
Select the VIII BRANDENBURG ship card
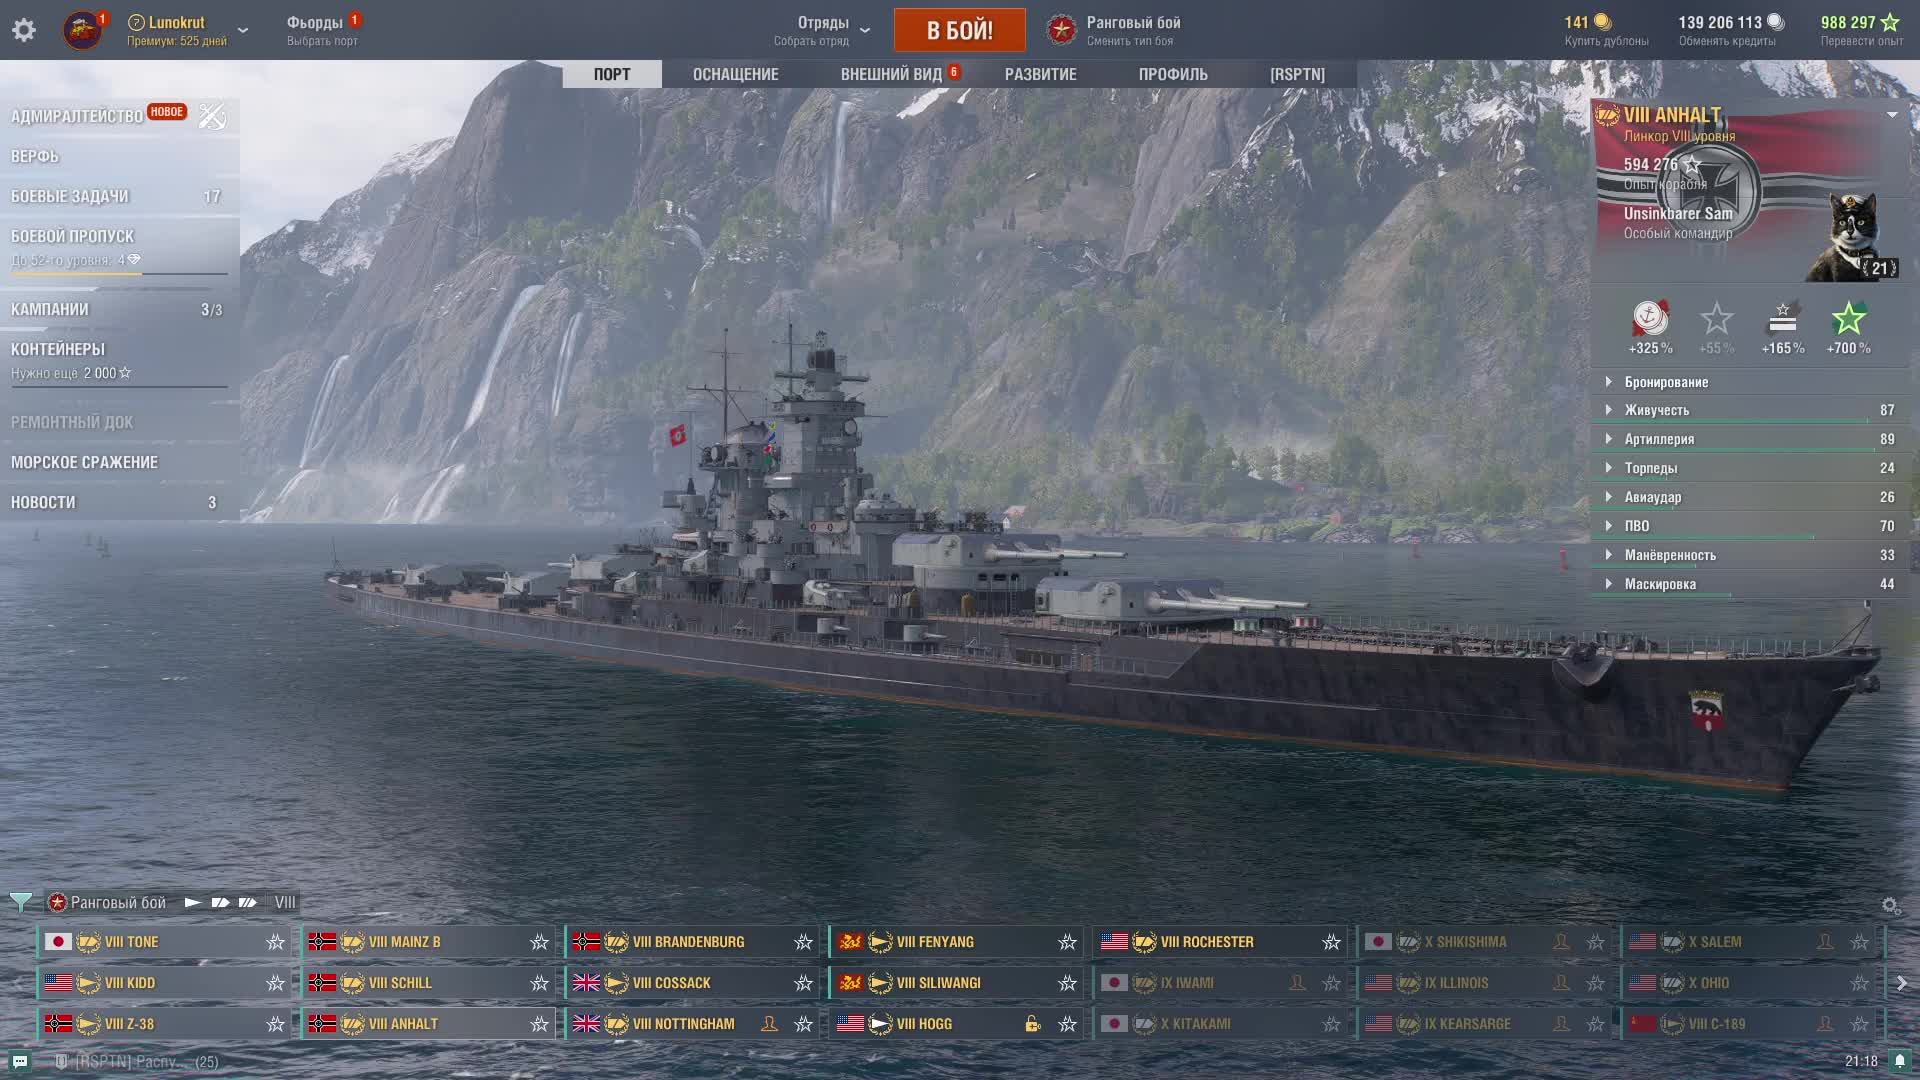point(692,942)
